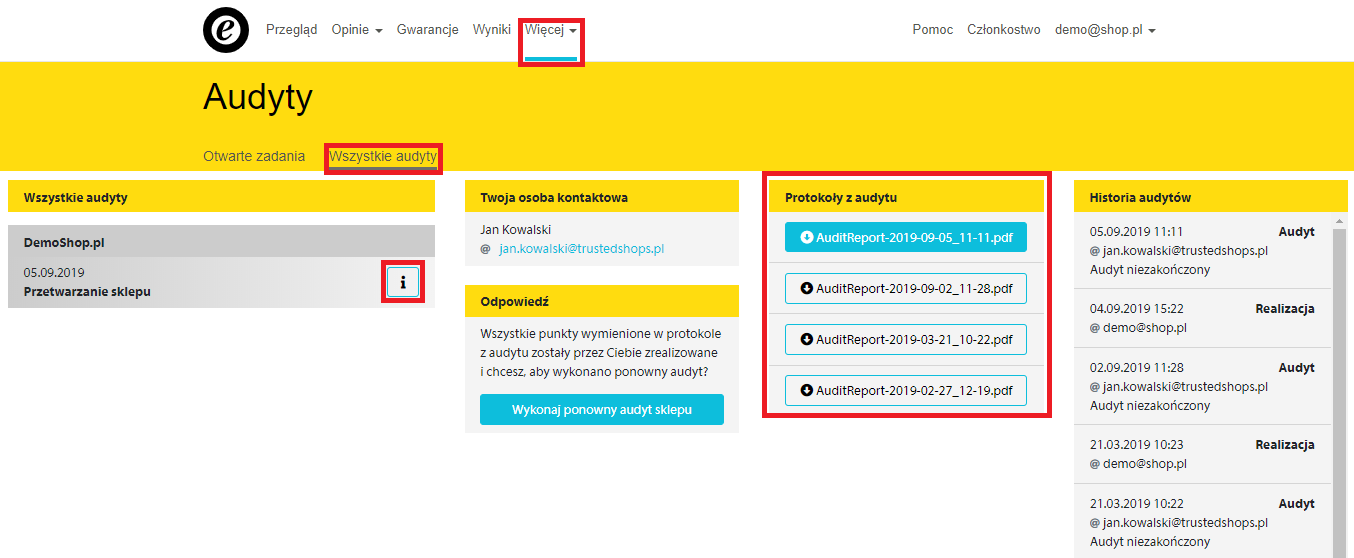Select the DemoShop.pl audit header row

click(x=221, y=241)
